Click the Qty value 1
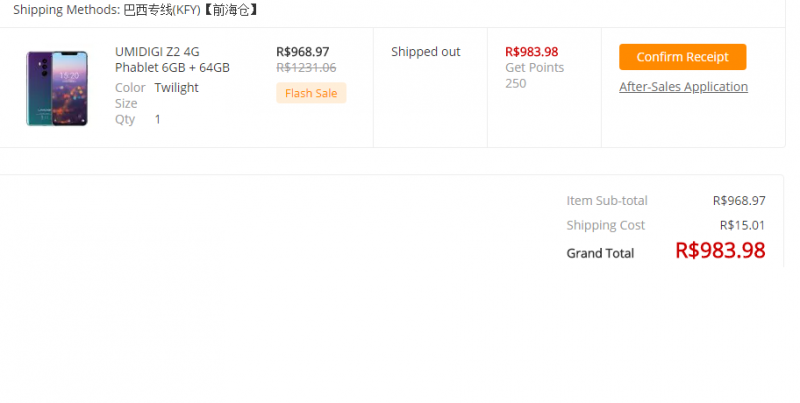The width and height of the screenshot is (800, 403). [x=157, y=119]
